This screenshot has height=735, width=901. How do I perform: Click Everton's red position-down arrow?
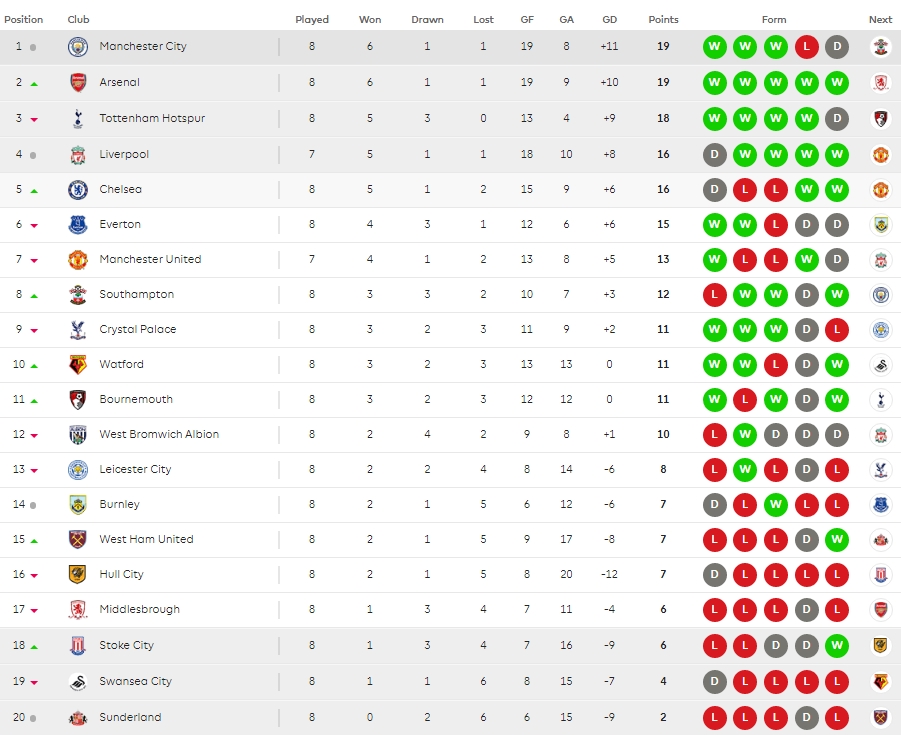pos(34,226)
